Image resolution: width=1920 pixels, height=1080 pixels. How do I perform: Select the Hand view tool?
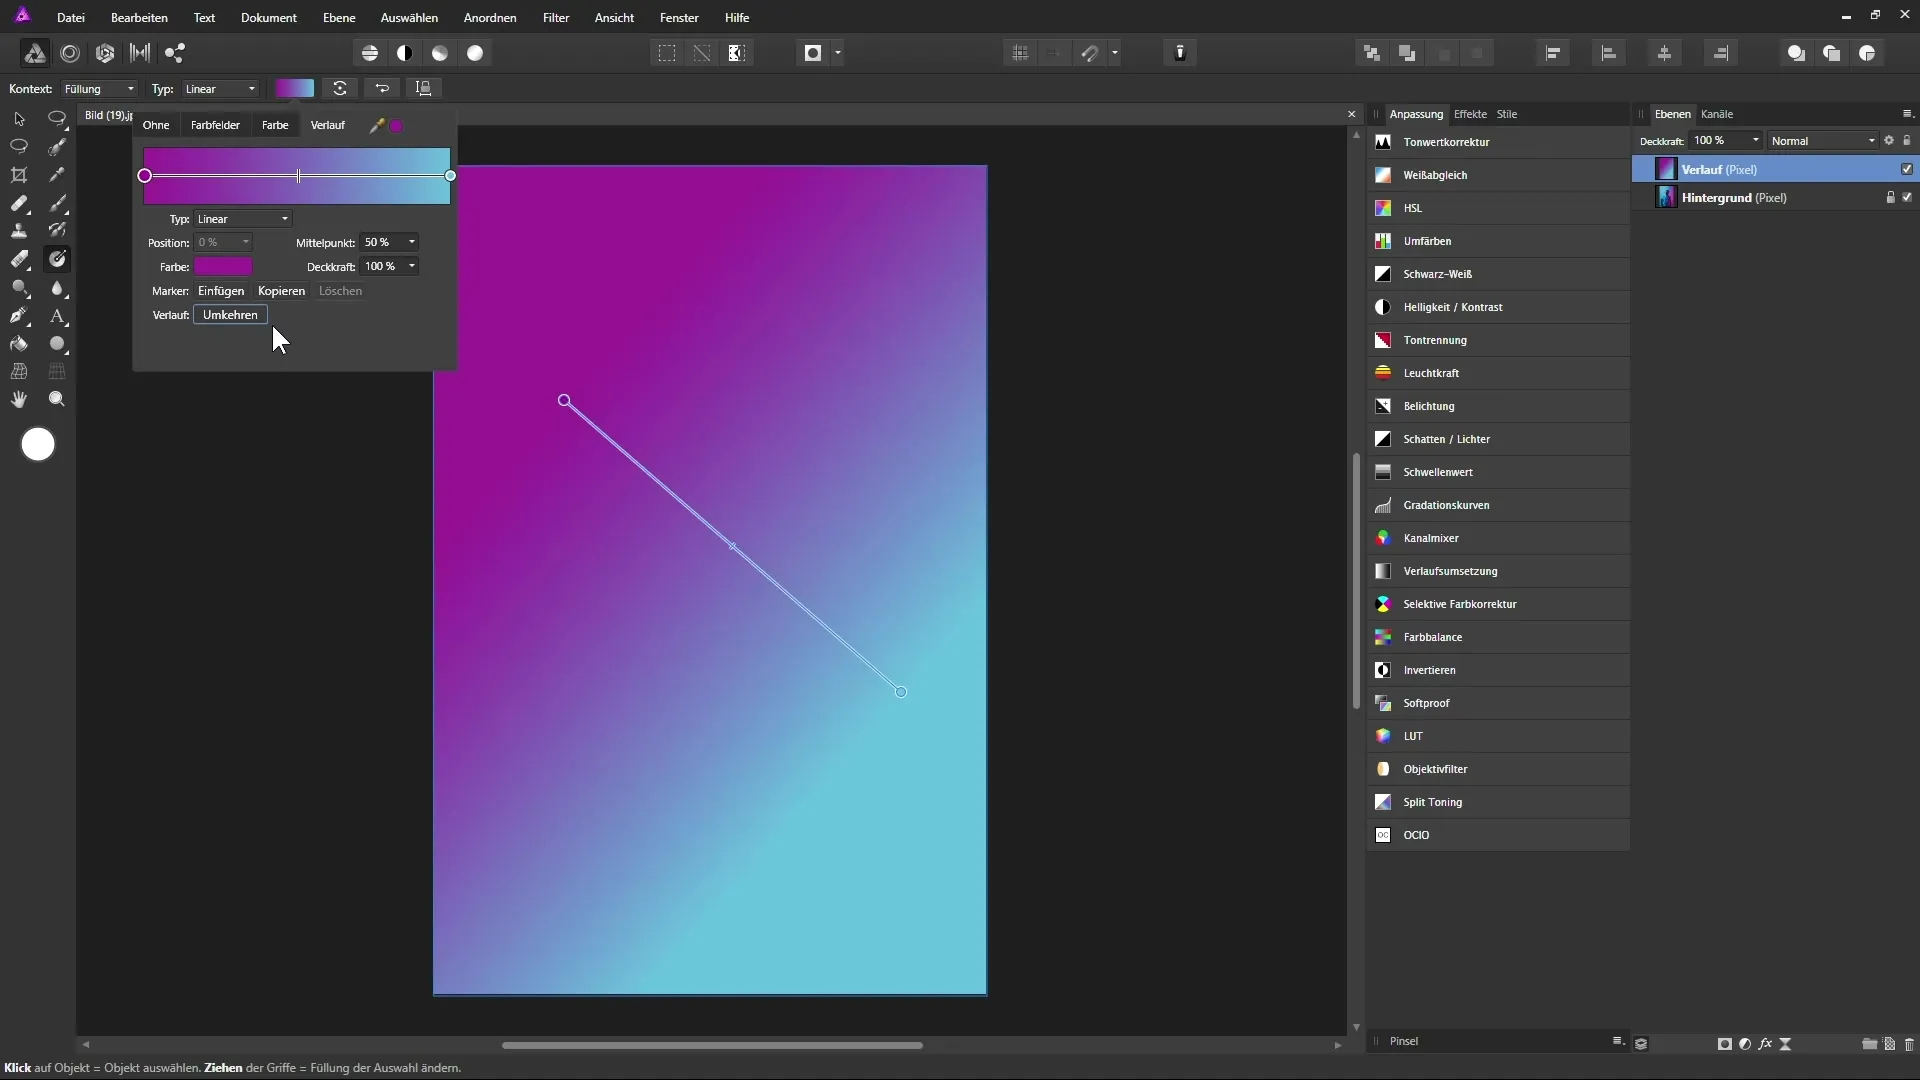(x=19, y=399)
